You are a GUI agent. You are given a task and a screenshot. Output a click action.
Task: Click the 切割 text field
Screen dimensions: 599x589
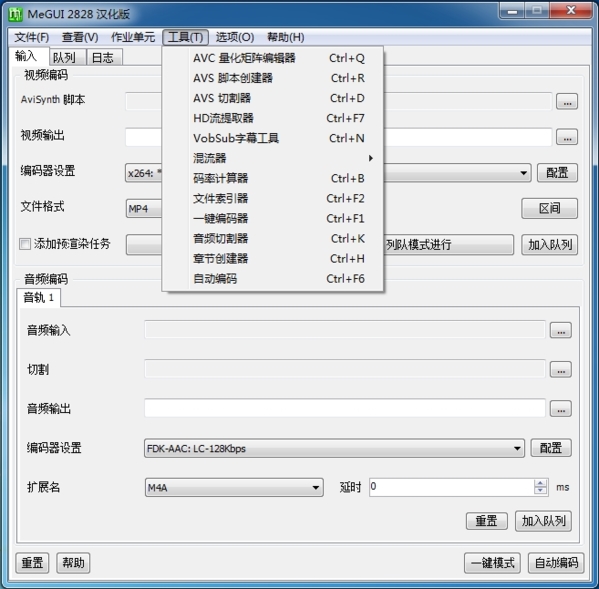[345, 369]
